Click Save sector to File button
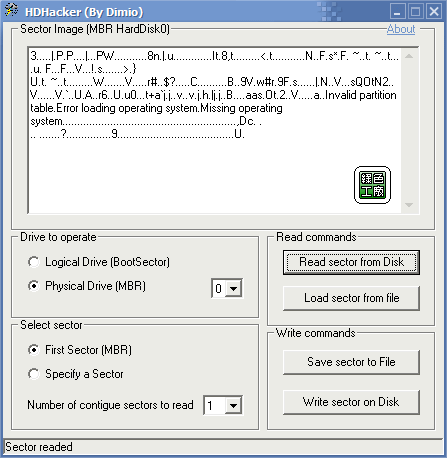 351,362
